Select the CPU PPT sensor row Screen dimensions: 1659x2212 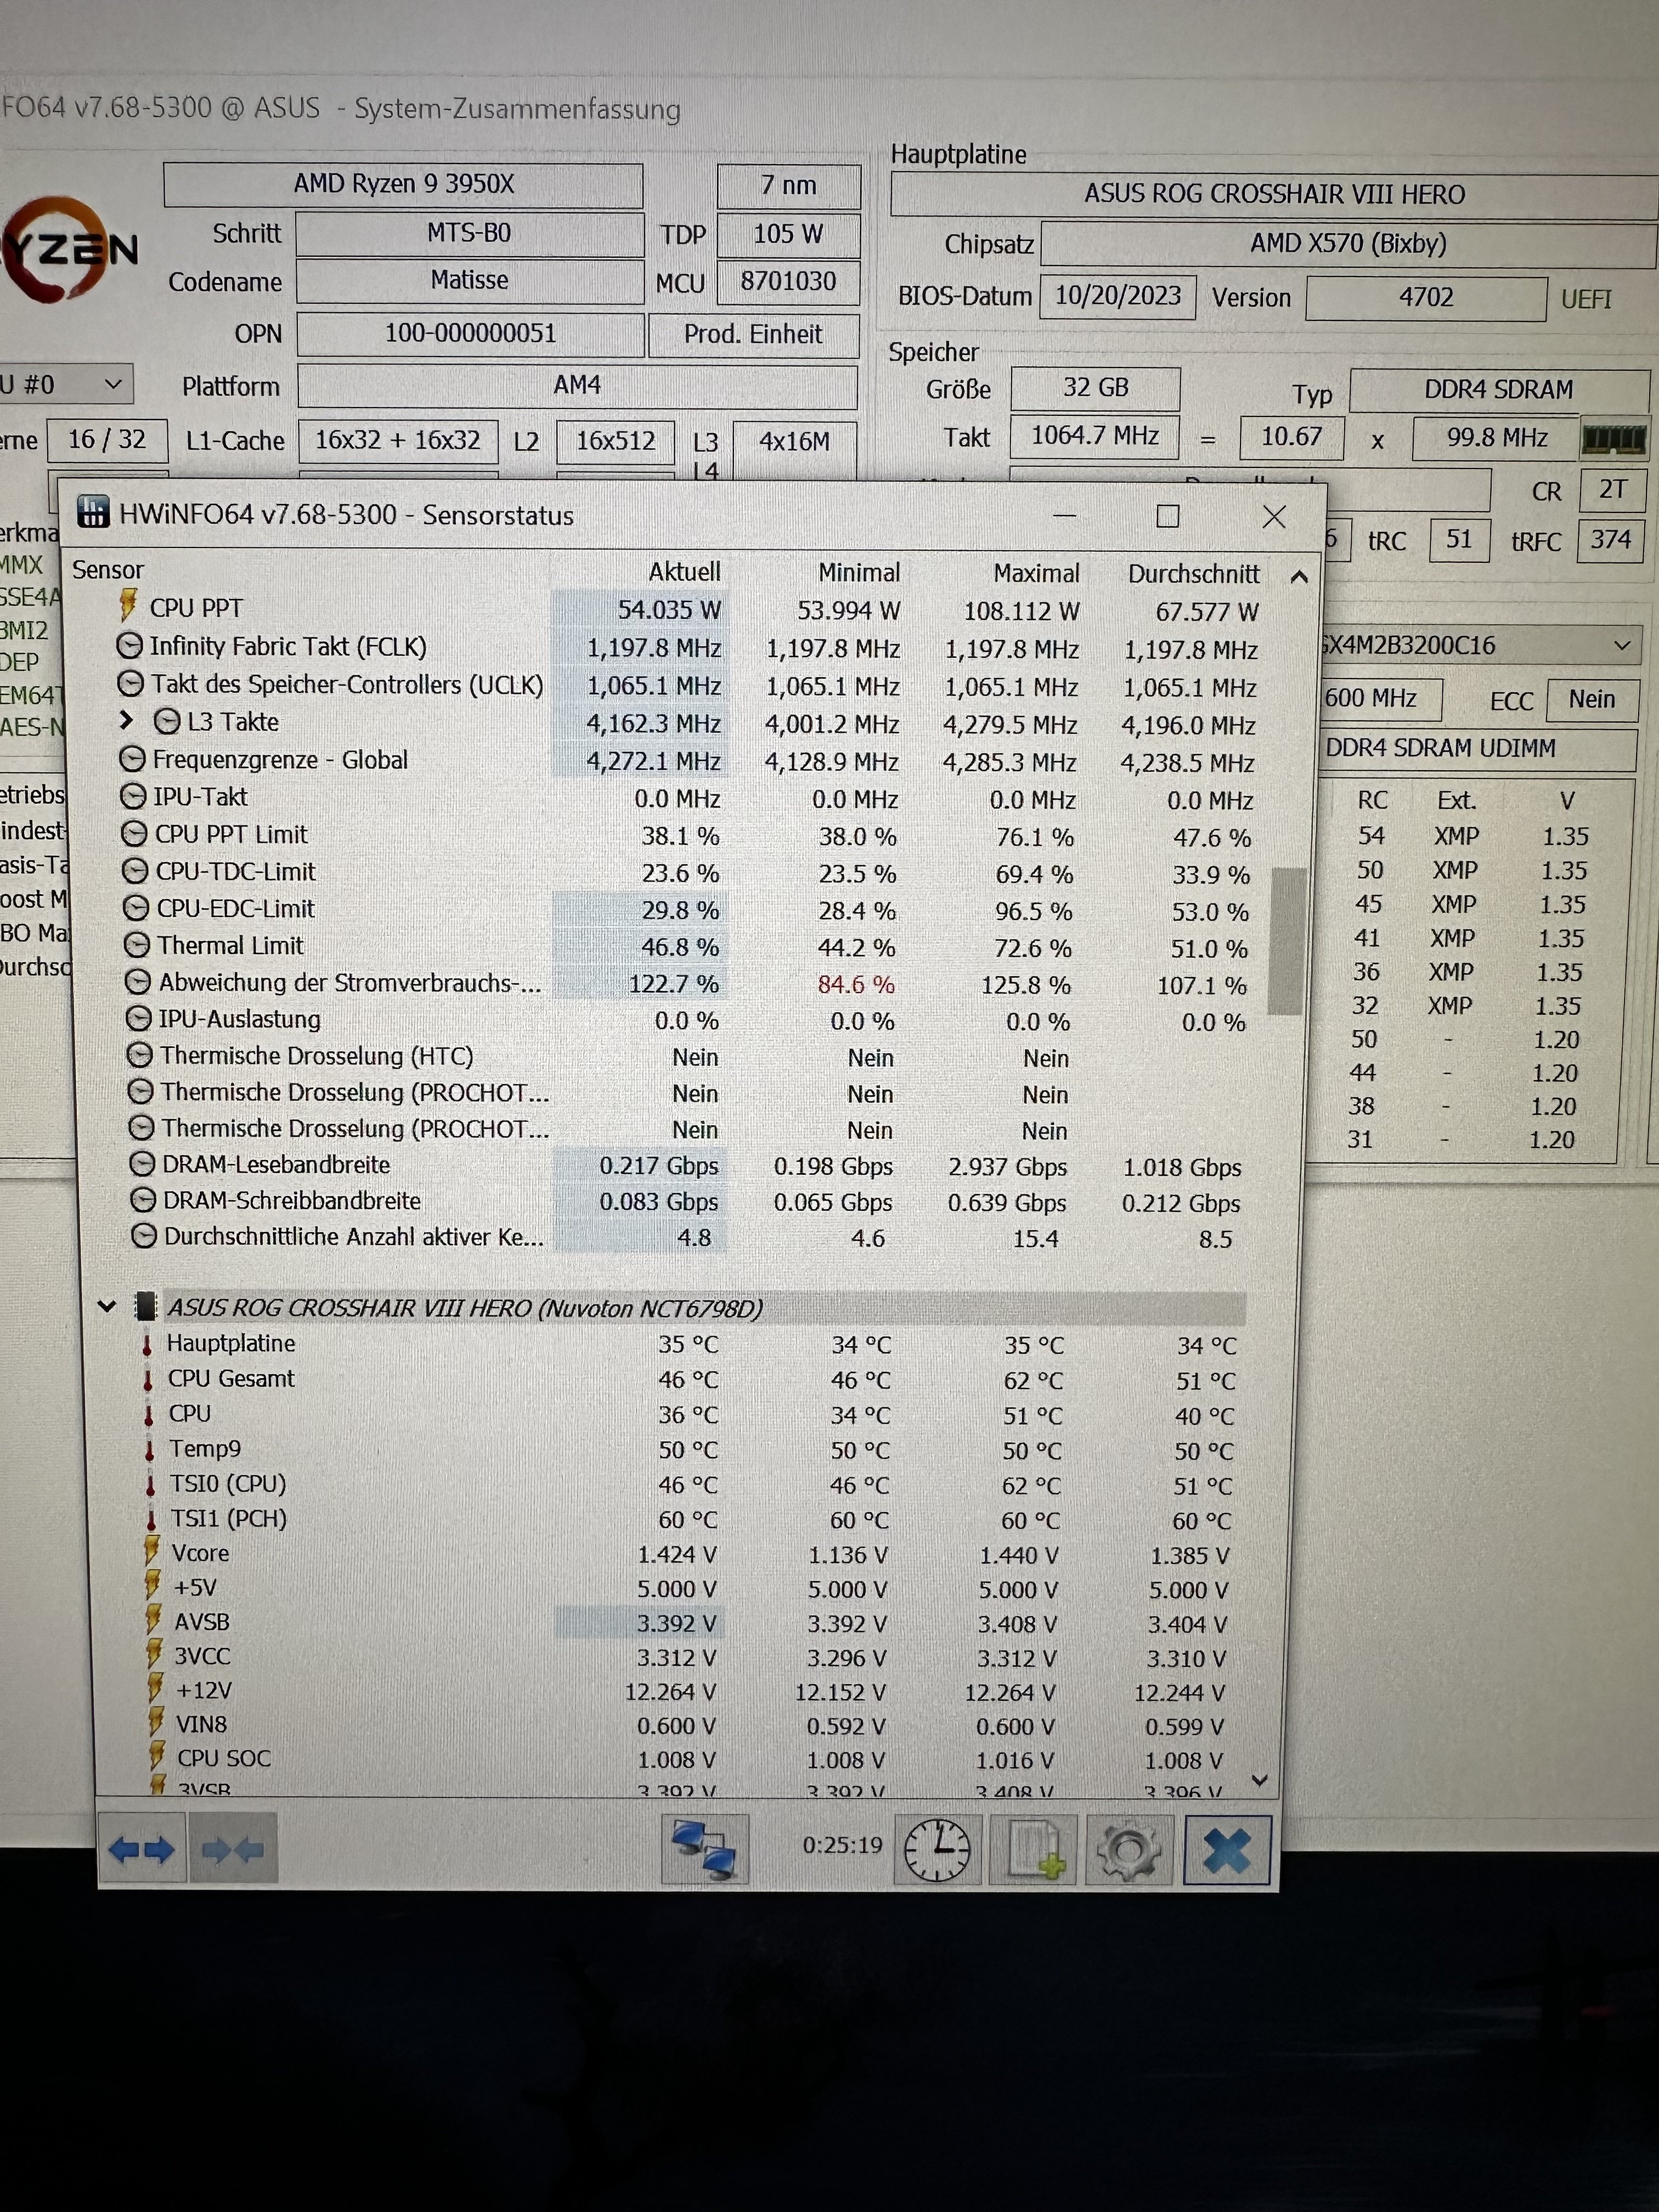196,608
